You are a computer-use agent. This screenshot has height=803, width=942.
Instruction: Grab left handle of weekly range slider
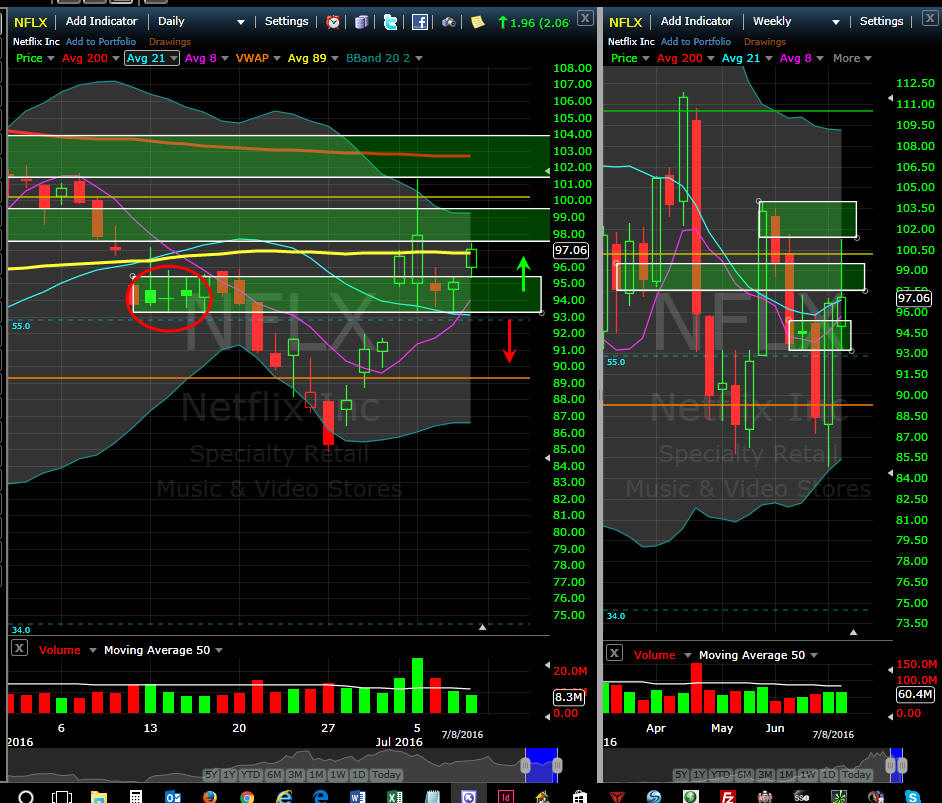890,765
